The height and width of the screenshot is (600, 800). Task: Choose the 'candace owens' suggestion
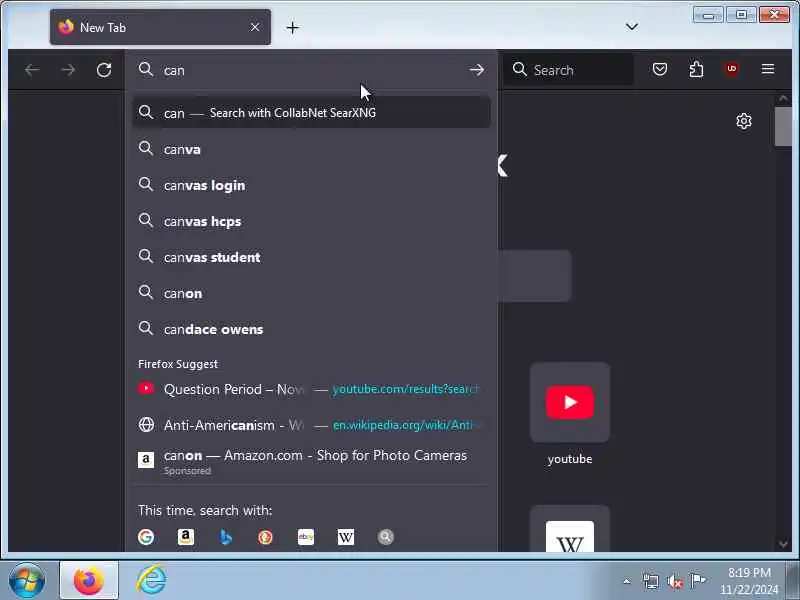pyautogui.click(x=311, y=329)
